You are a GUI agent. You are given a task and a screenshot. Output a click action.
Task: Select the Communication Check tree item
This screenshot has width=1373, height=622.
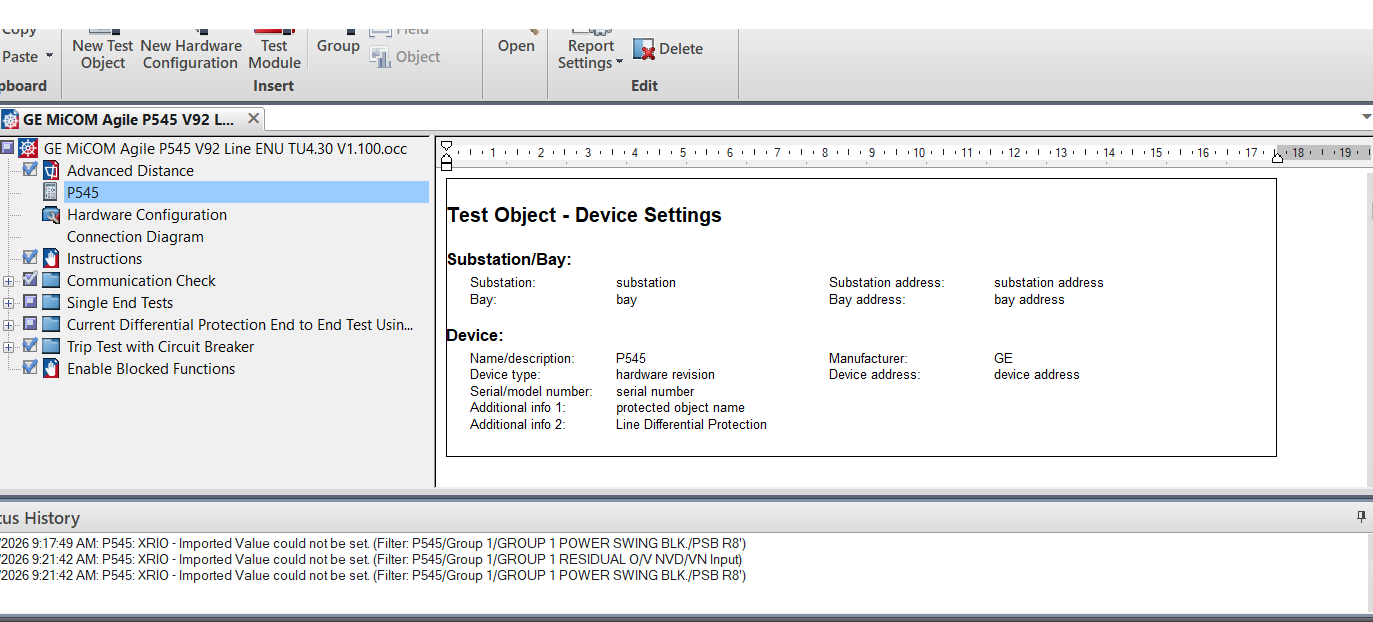pos(141,280)
